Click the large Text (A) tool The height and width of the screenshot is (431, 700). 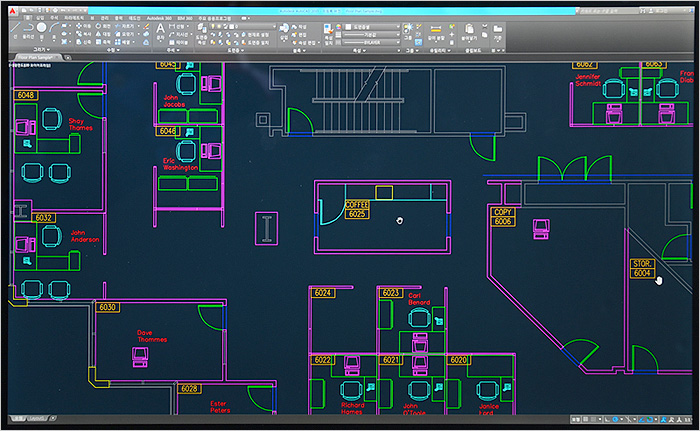[160, 30]
